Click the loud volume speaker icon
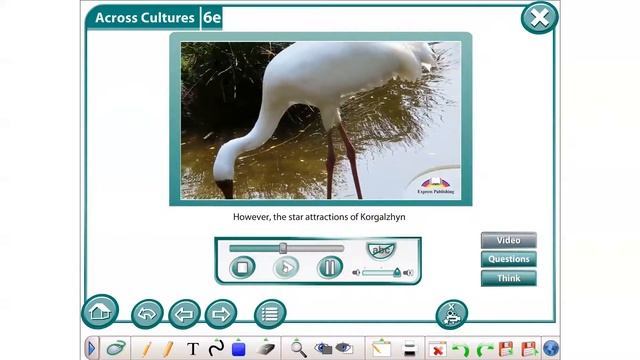The width and height of the screenshot is (640, 360). [x=408, y=273]
